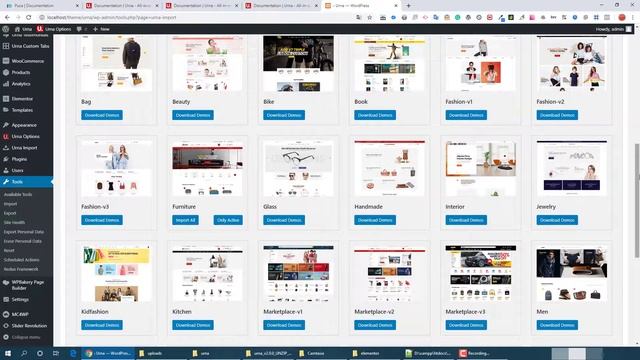Click the comments bubble in admin bar
The image size is (640, 360).
pos(81,29)
